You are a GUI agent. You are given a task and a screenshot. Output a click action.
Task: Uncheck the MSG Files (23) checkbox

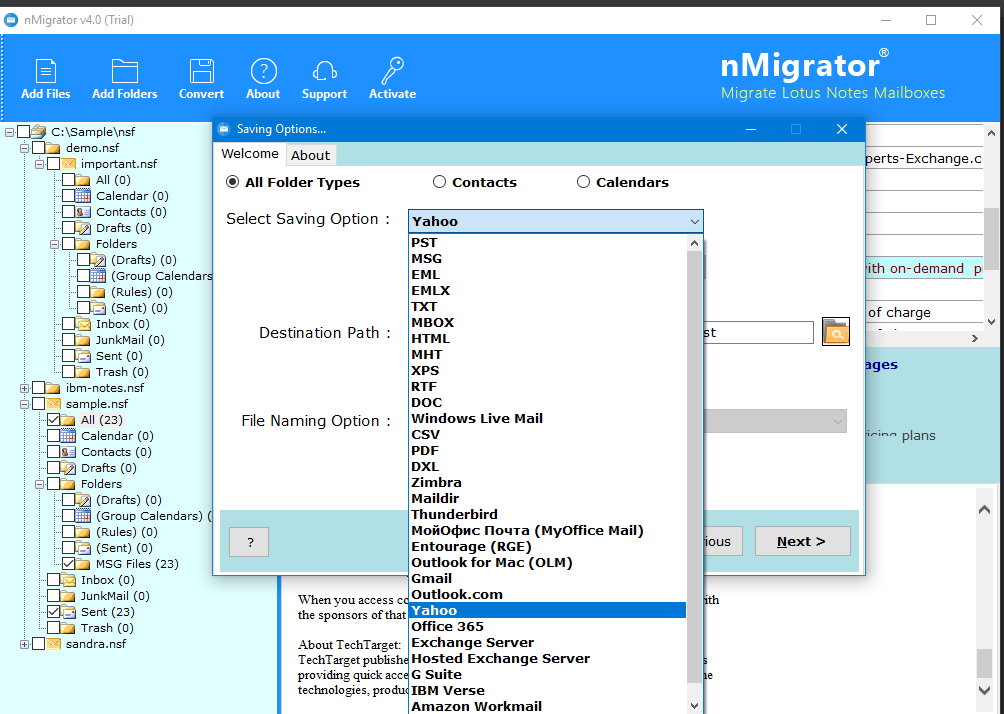69,564
